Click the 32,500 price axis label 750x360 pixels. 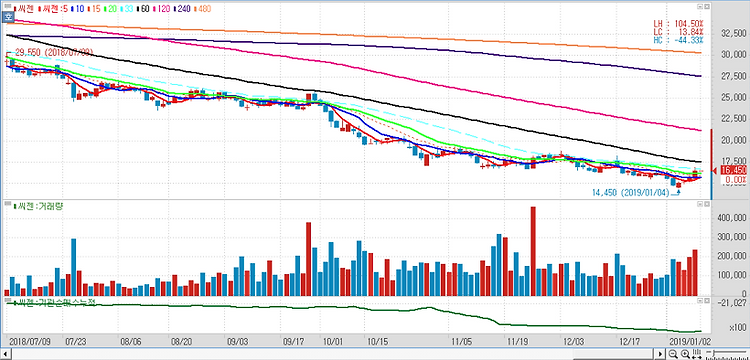tap(733, 33)
